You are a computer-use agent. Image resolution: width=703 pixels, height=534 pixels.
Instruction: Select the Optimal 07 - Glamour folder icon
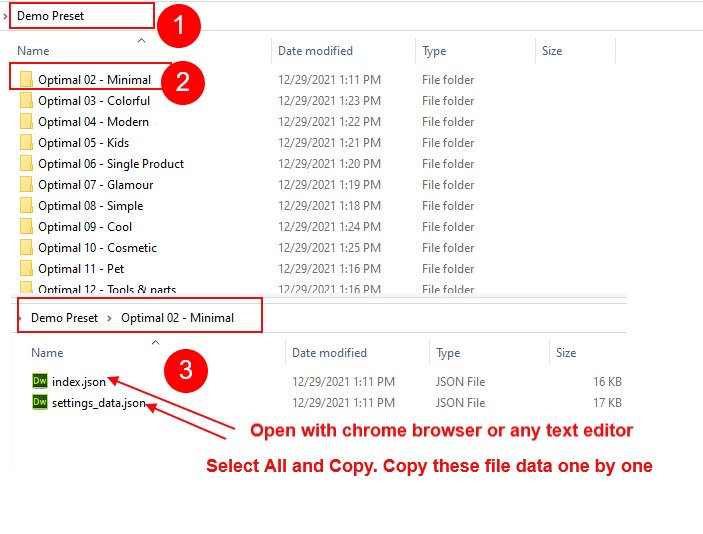tap(26, 185)
